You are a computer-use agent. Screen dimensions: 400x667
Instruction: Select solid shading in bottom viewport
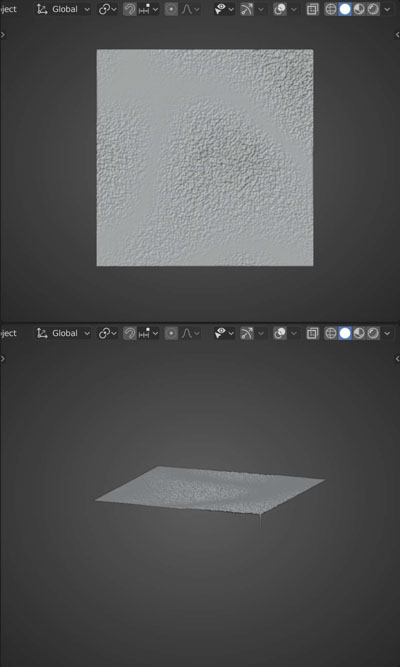[x=345, y=333]
